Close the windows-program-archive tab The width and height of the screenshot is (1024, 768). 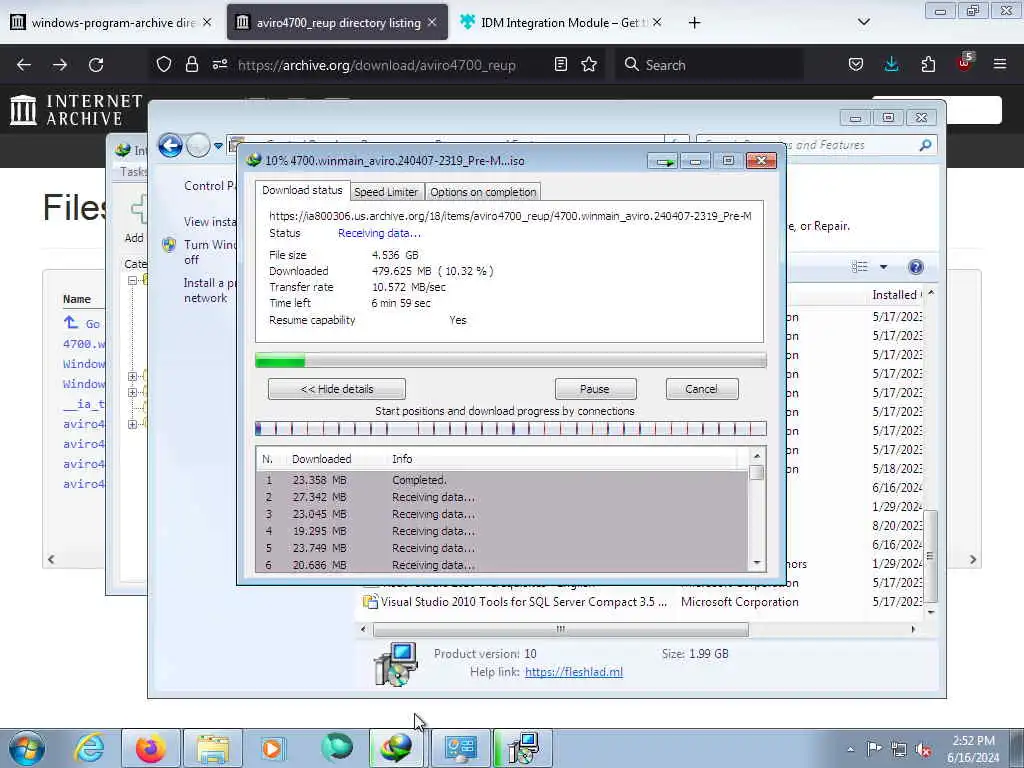207,22
